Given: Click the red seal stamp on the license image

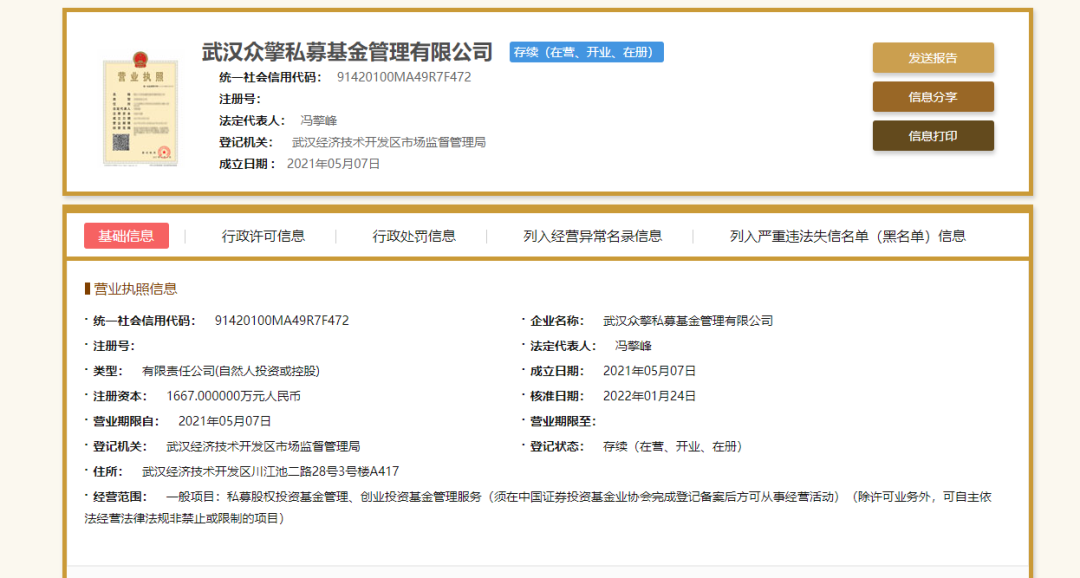Looking at the screenshot, I should (164, 151).
